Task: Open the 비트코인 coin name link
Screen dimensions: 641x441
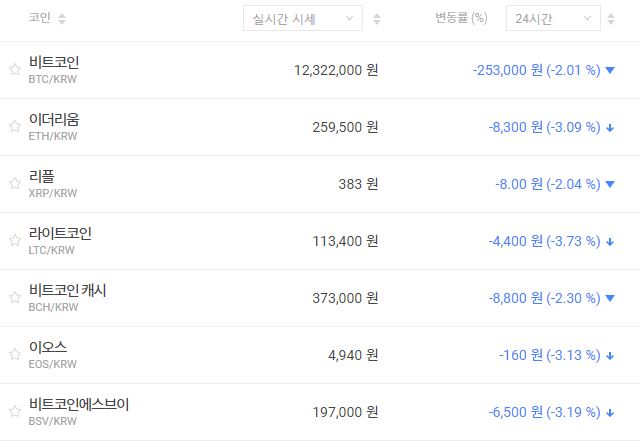Action: 54,63
